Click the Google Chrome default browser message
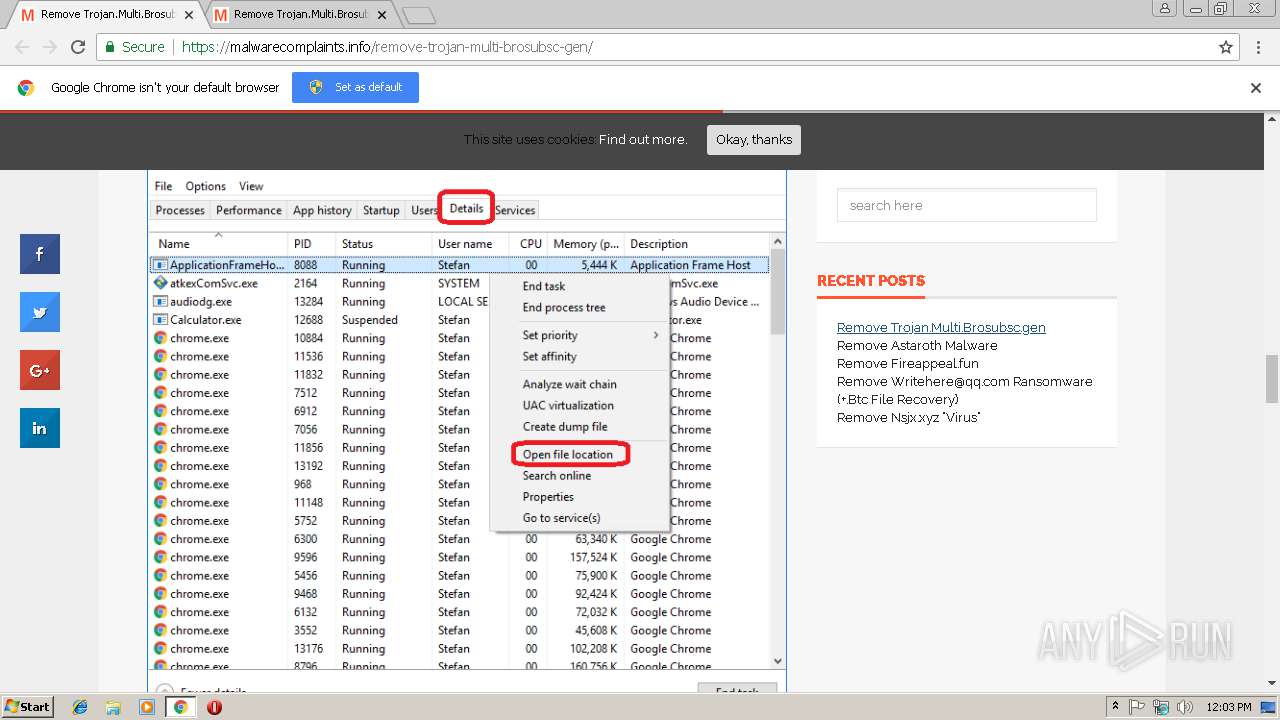Screen dimensions: 1280x720 click(165, 88)
